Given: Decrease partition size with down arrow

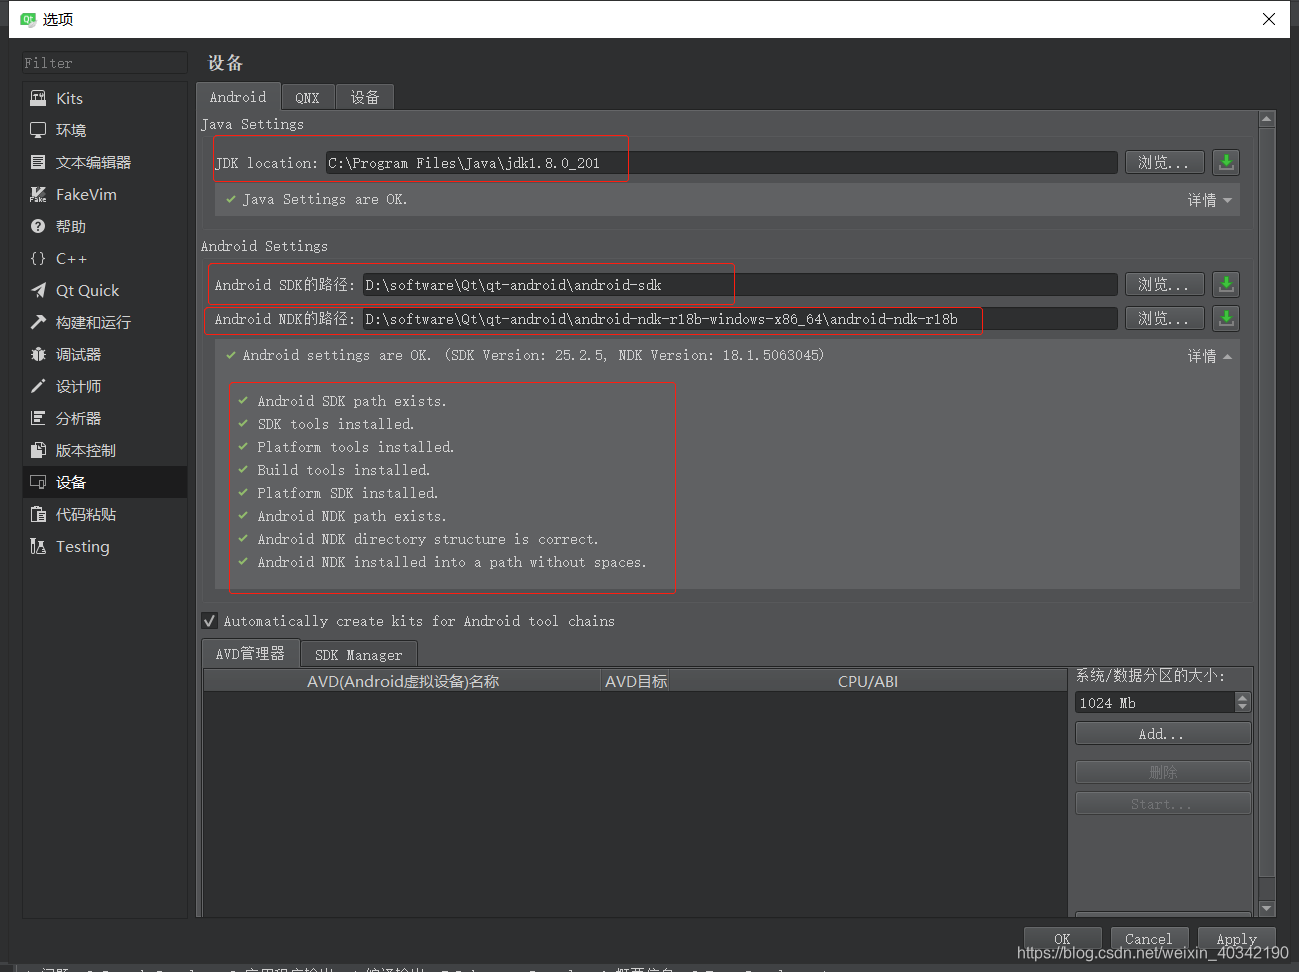Looking at the screenshot, I should coord(1243,707).
